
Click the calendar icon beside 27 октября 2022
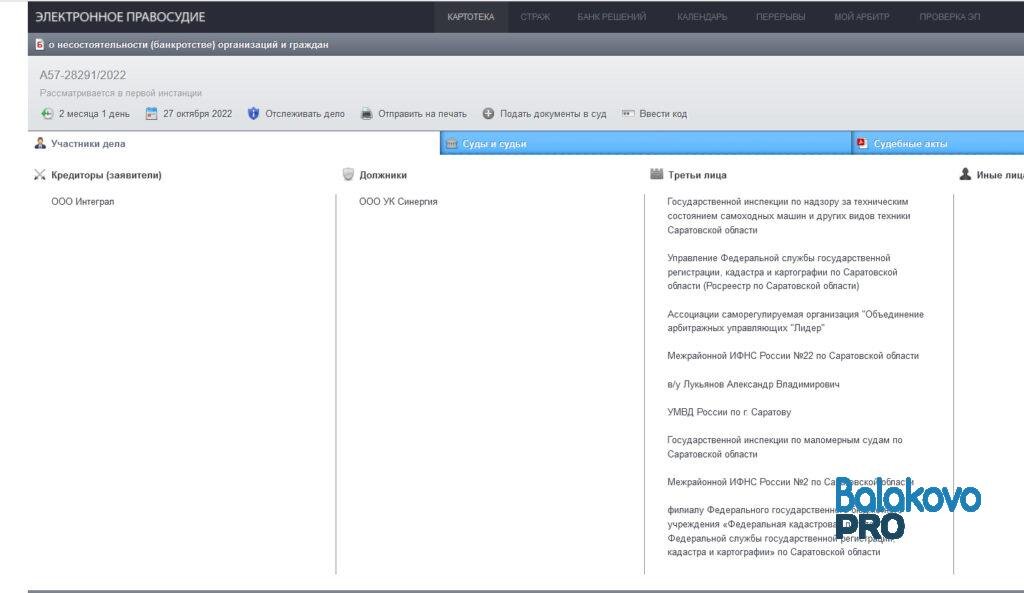click(x=152, y=114)
